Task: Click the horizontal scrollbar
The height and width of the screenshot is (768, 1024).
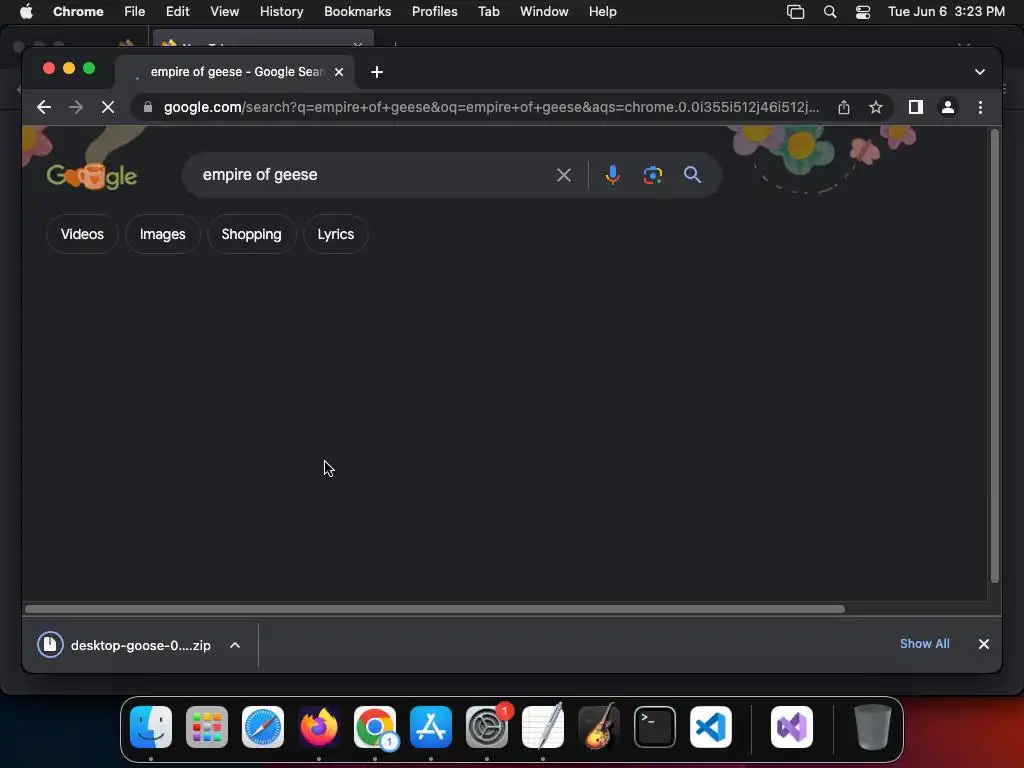Action: (435, 609)
